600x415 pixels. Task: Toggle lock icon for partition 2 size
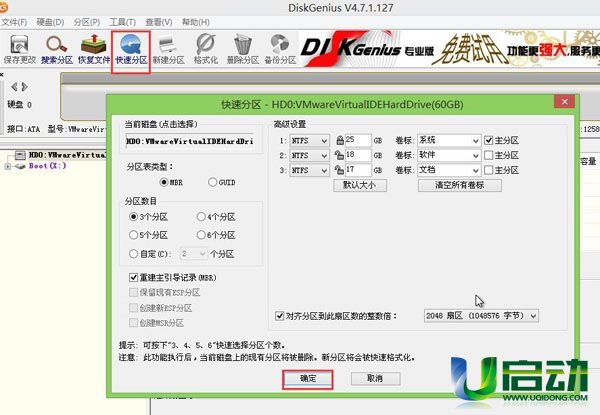pos(339,155)
